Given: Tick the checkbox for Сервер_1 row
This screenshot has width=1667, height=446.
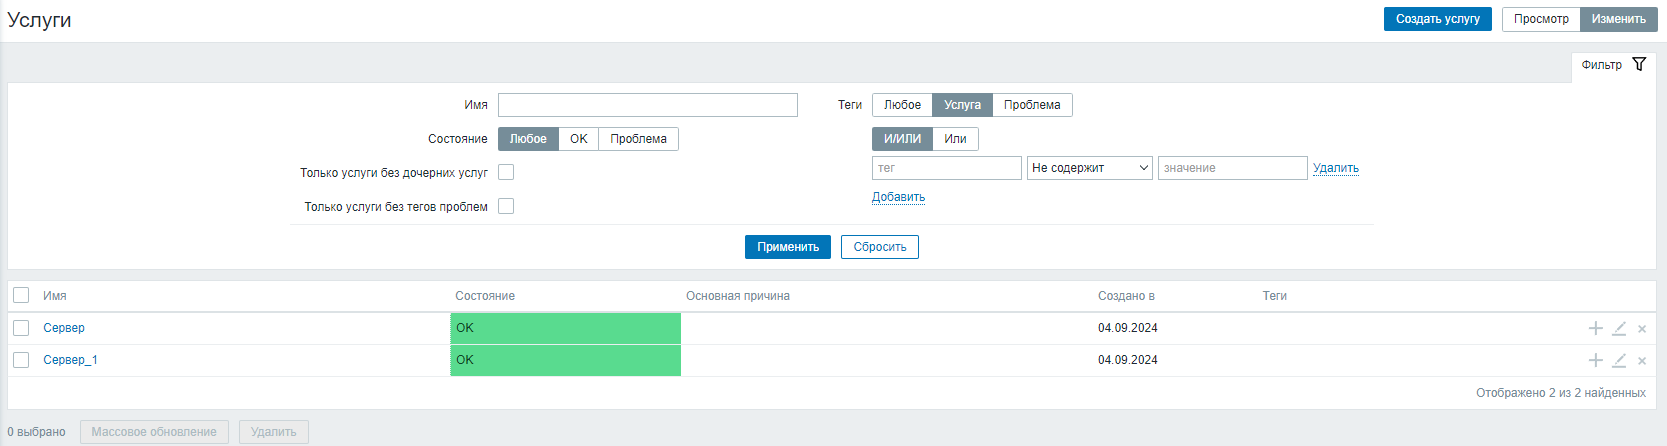Looking at the screenshot, I should (21, 360).
